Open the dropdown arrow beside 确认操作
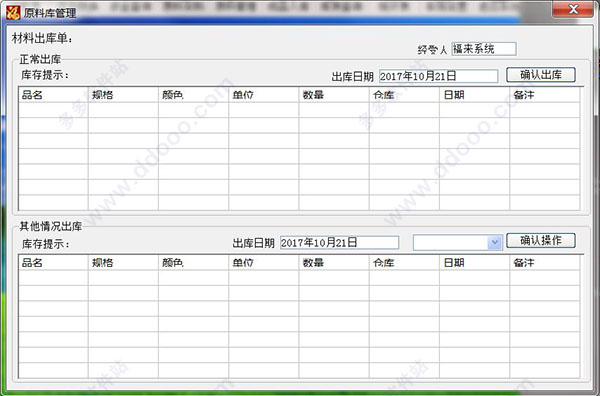 click(x=495, y=243)
